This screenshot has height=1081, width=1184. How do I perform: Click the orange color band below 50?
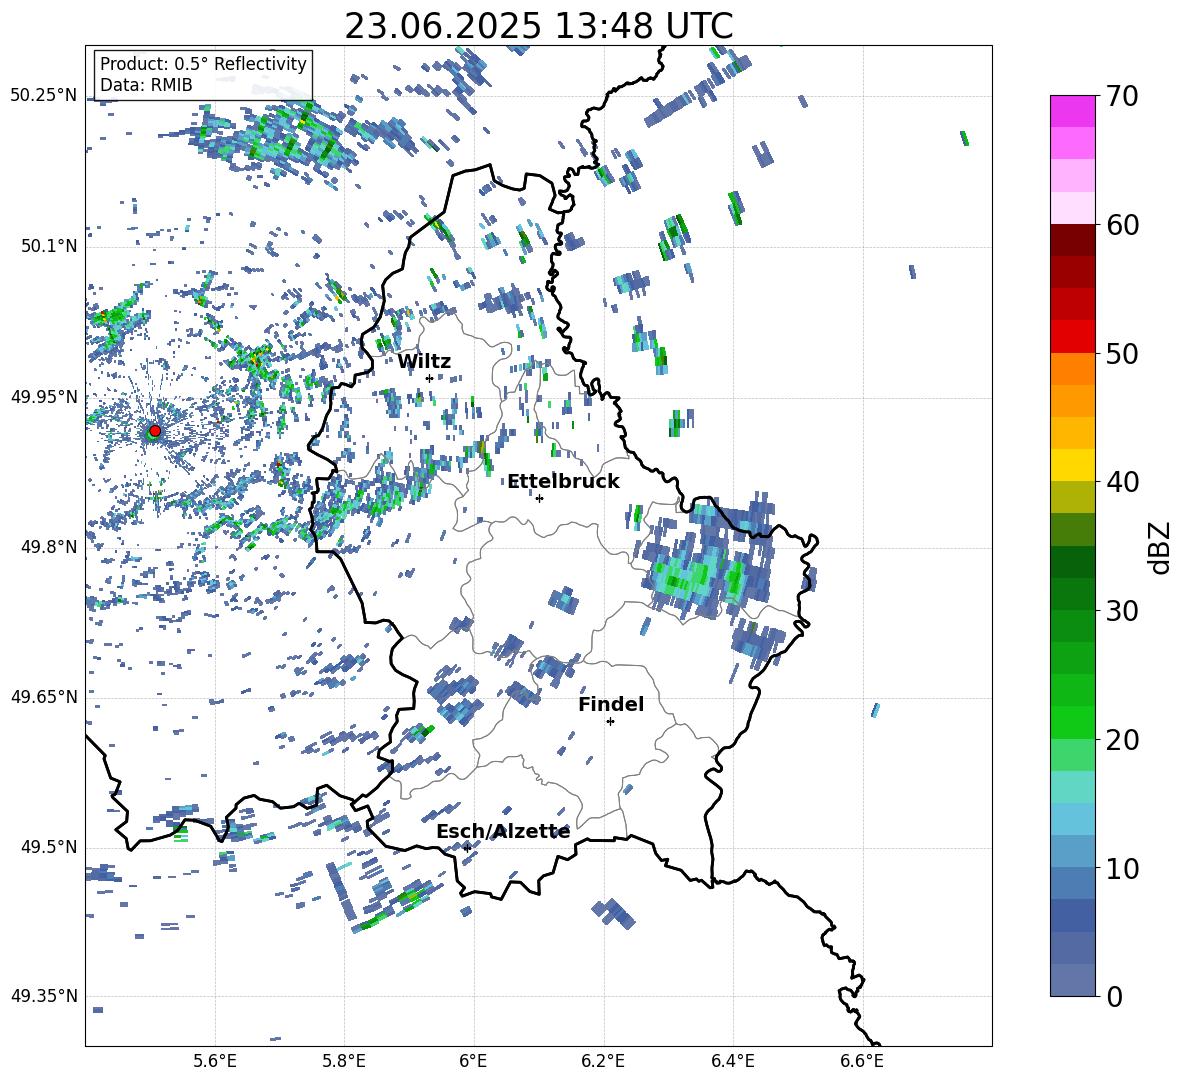pyautogui.click(x=1072, y=368)
